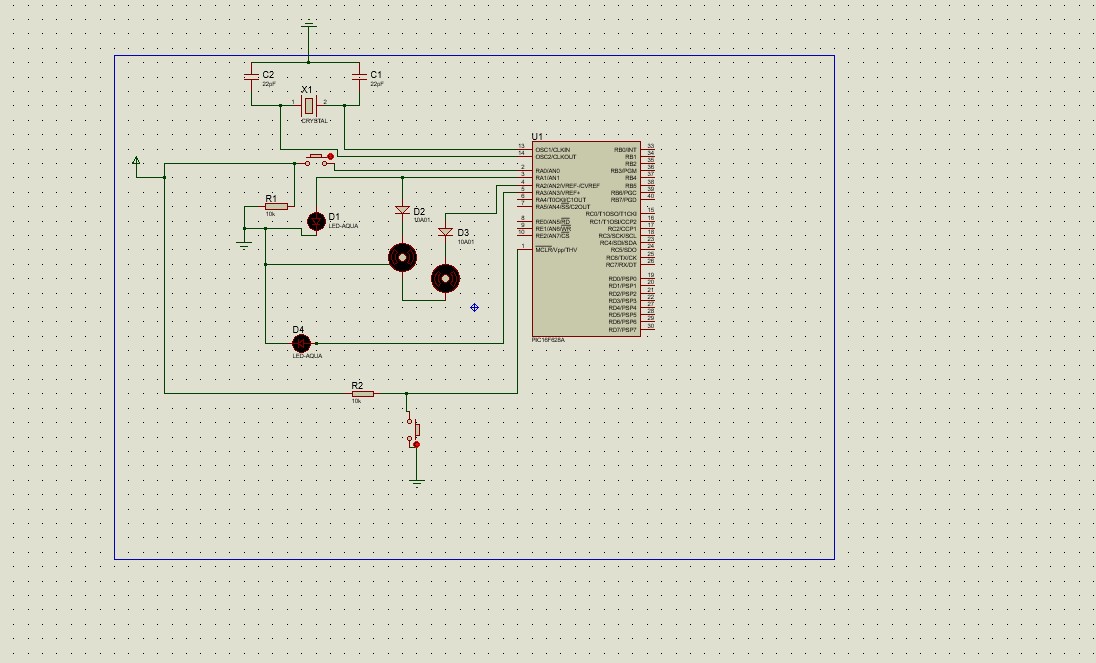This screenshot has height=663, width=1096.
Task: Click pin number 33 of U1
Action: pos(651,147)
